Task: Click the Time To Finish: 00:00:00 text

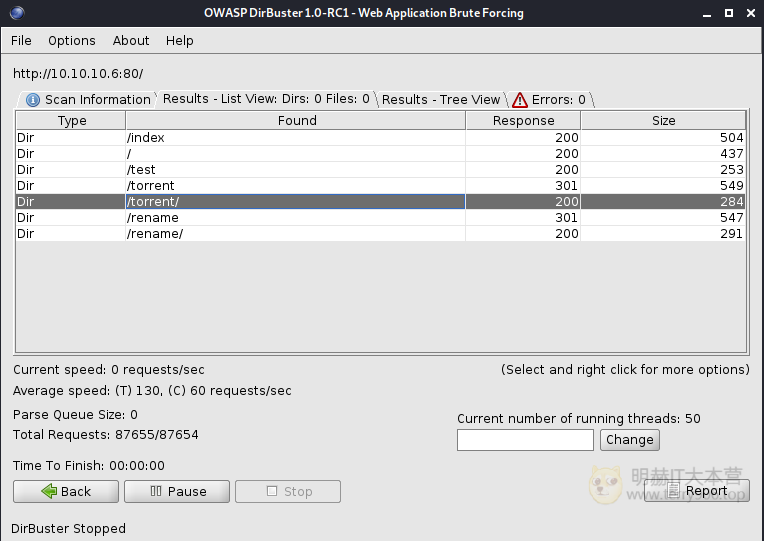Action: (x=89, y=465)
